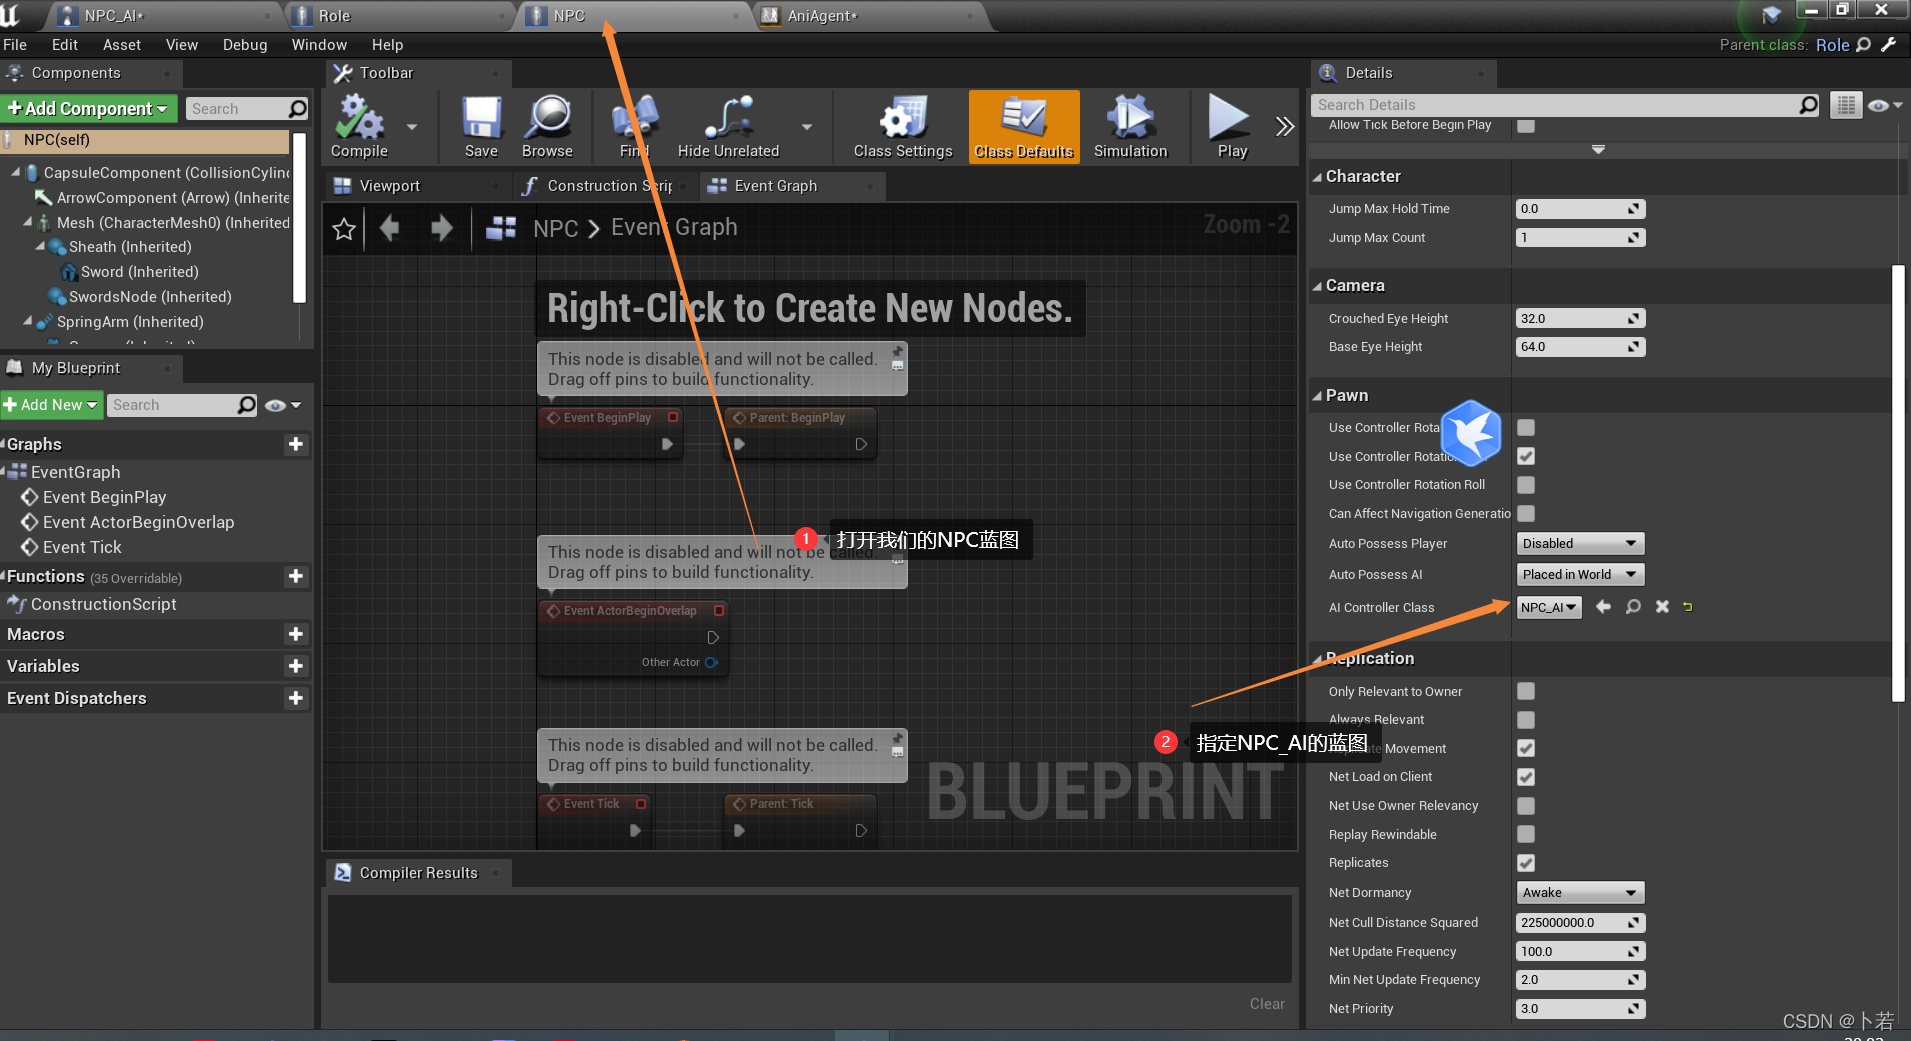
Task: Browse to asset in Content Browser
Action: [x=547, y=126]
